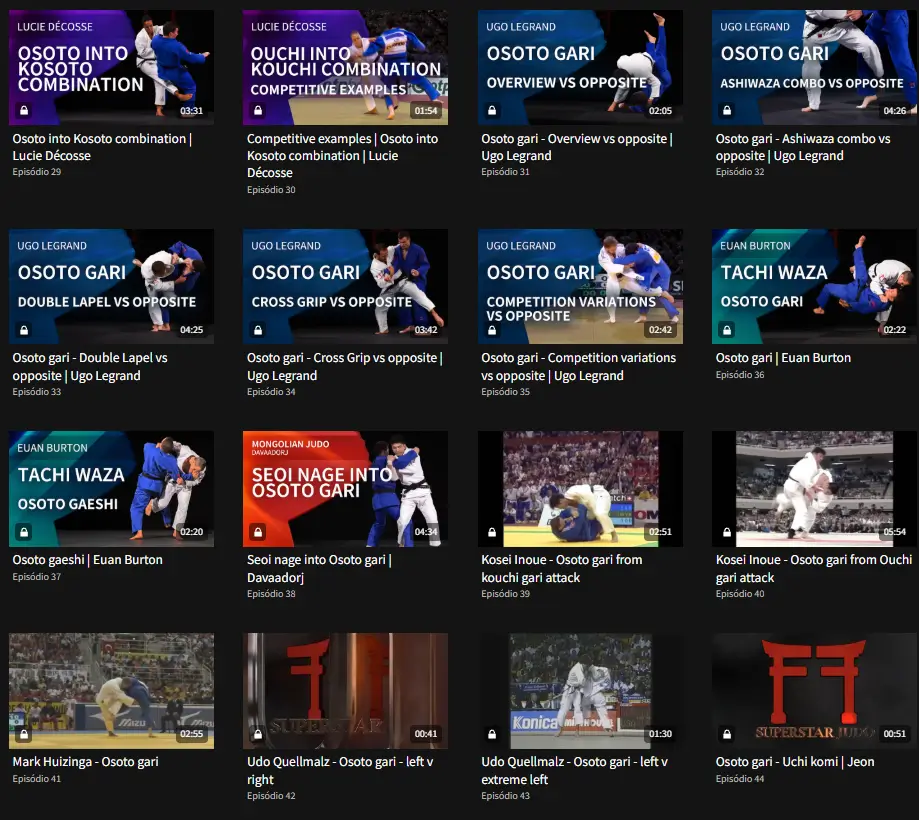Image resolution: width=919 pixels, height=820 pixels.
Task: Open 'Seoi nage into Osoto gari | Davaadorj' title
Action: click(x=319, y=569)
